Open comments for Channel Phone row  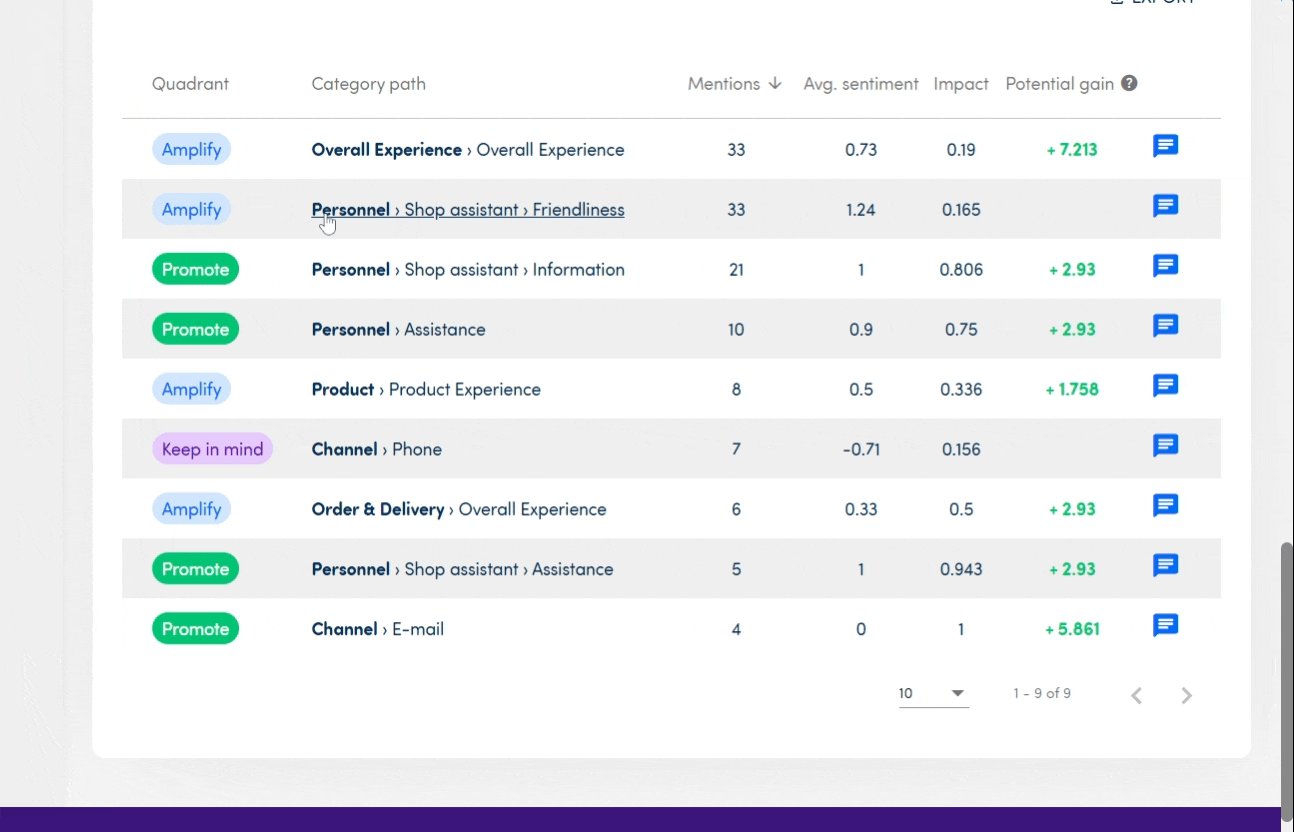(x=1165, y=447)
